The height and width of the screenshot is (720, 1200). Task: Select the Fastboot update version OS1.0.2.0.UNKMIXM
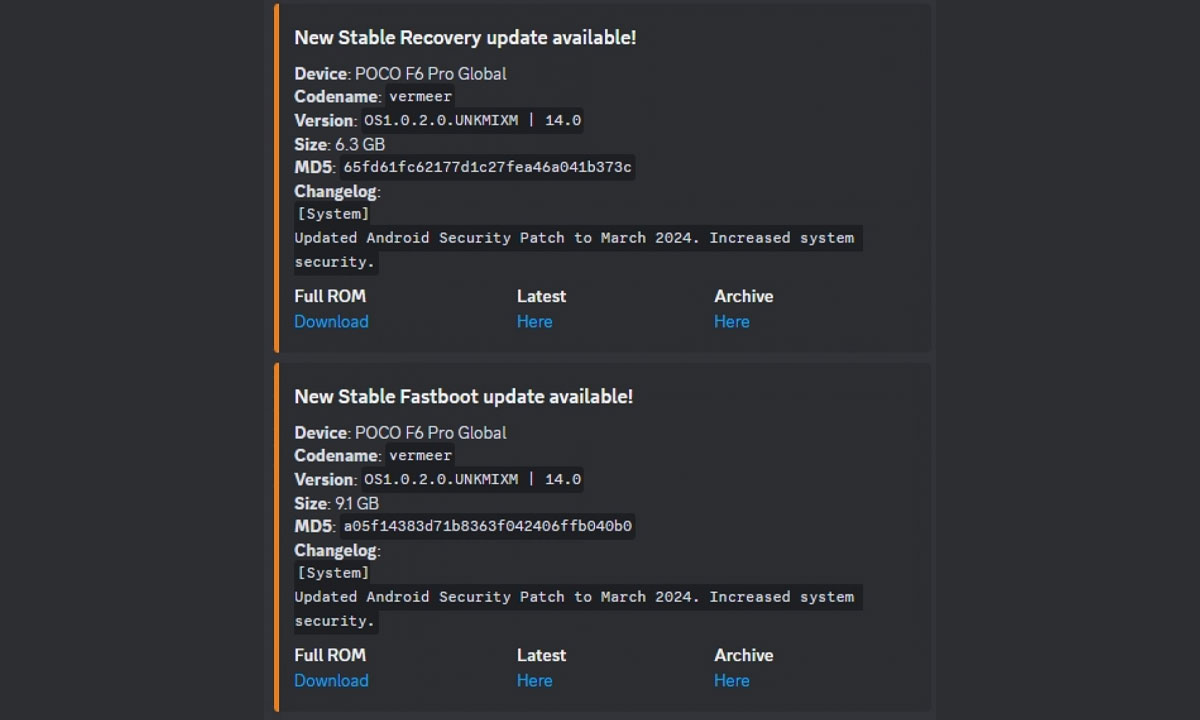[x=441, y=480]
